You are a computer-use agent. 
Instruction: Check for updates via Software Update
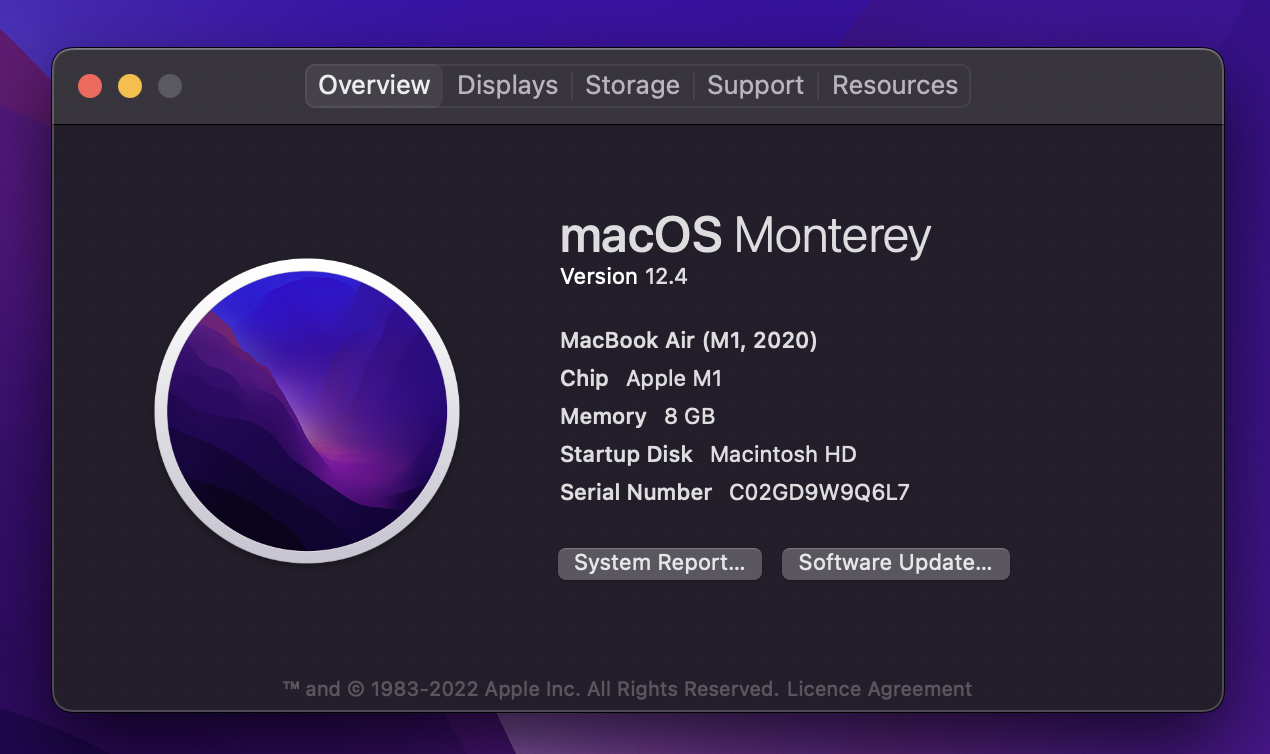[895, 563]
